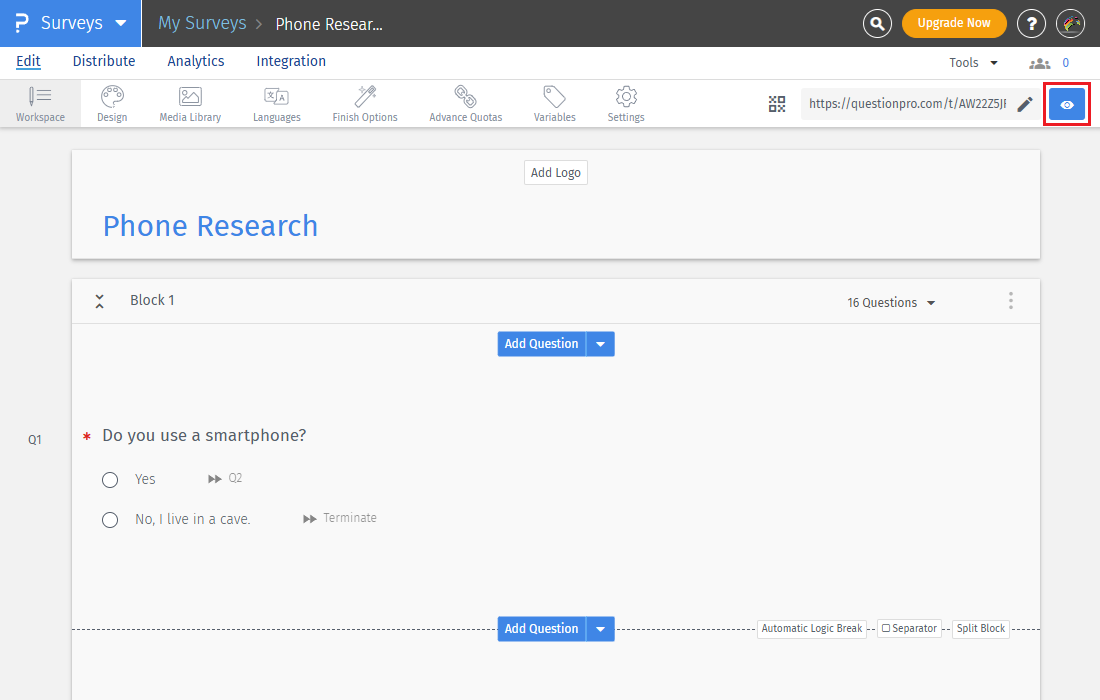Edit the survey URL with the pencil icon
This screenshot has height=700, width=1100.
(x=1025, y=105)
